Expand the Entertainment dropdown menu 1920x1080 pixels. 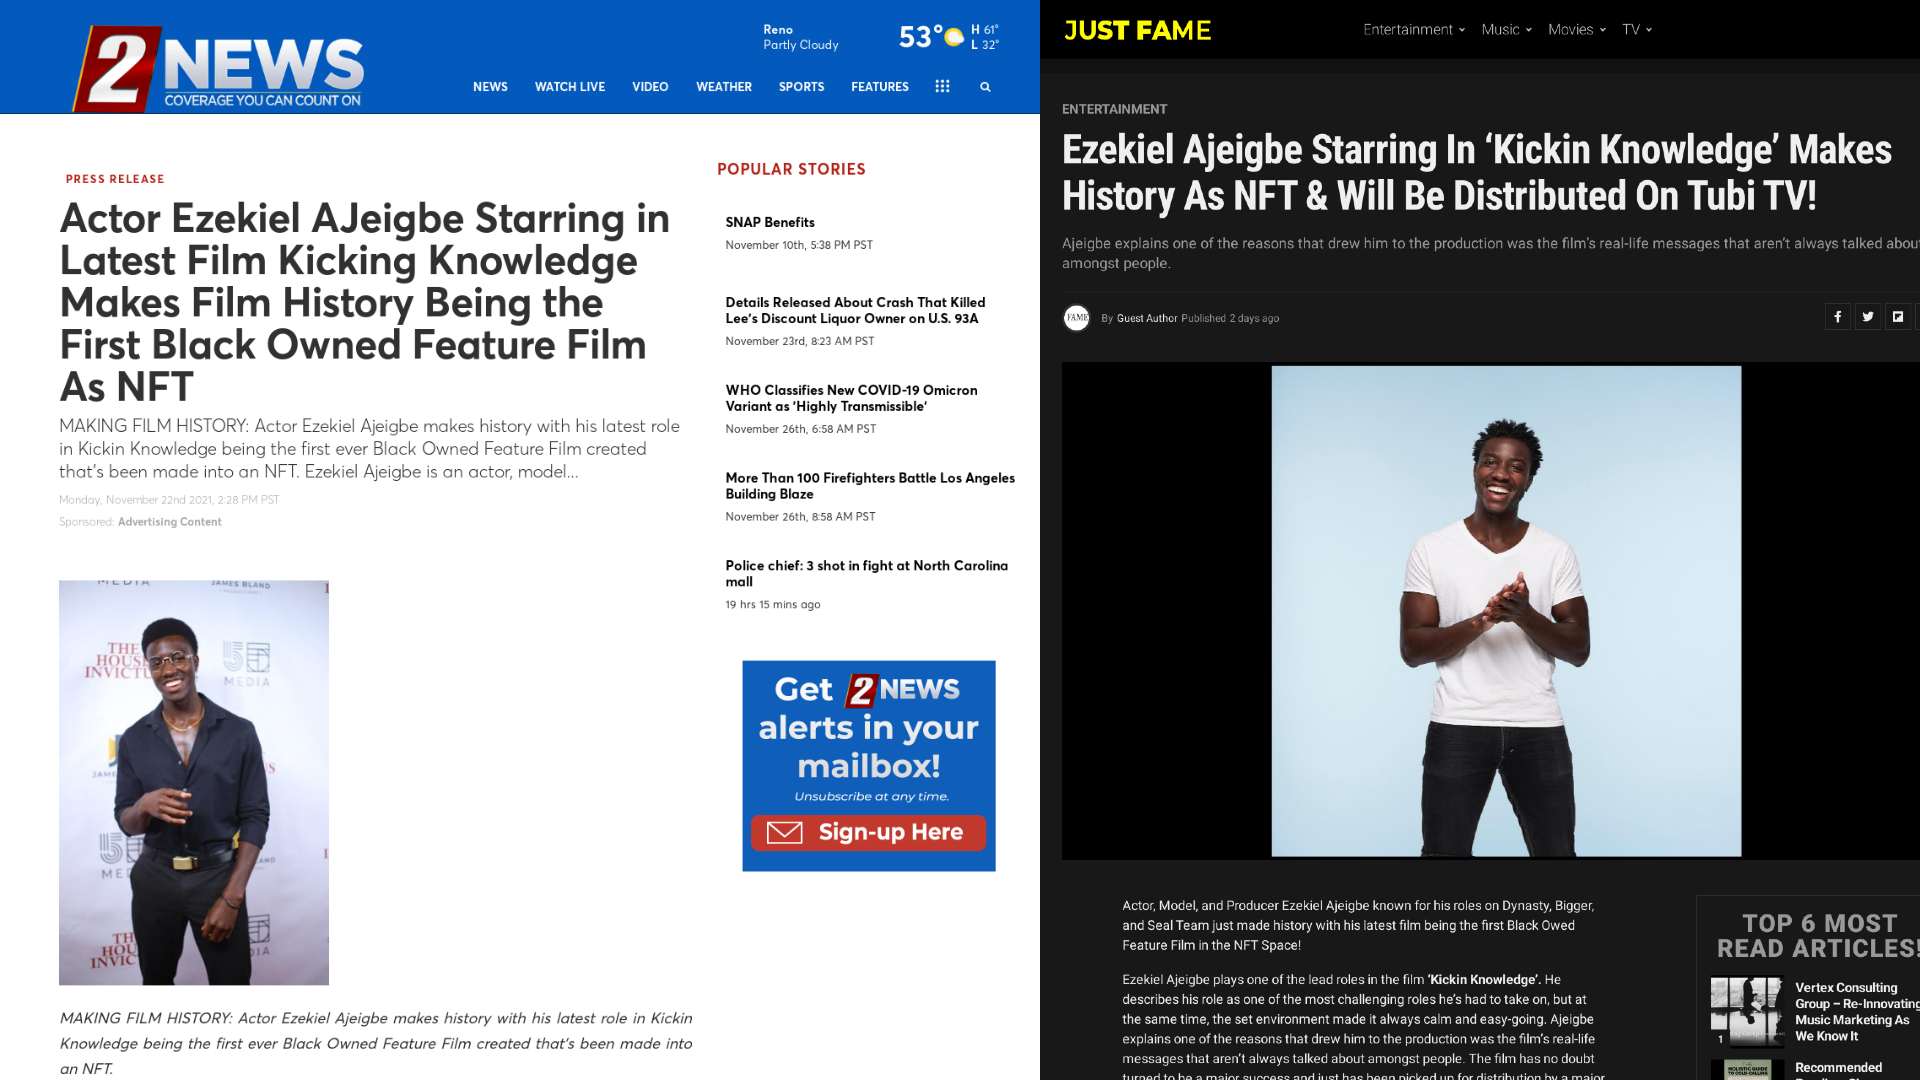1413,29
